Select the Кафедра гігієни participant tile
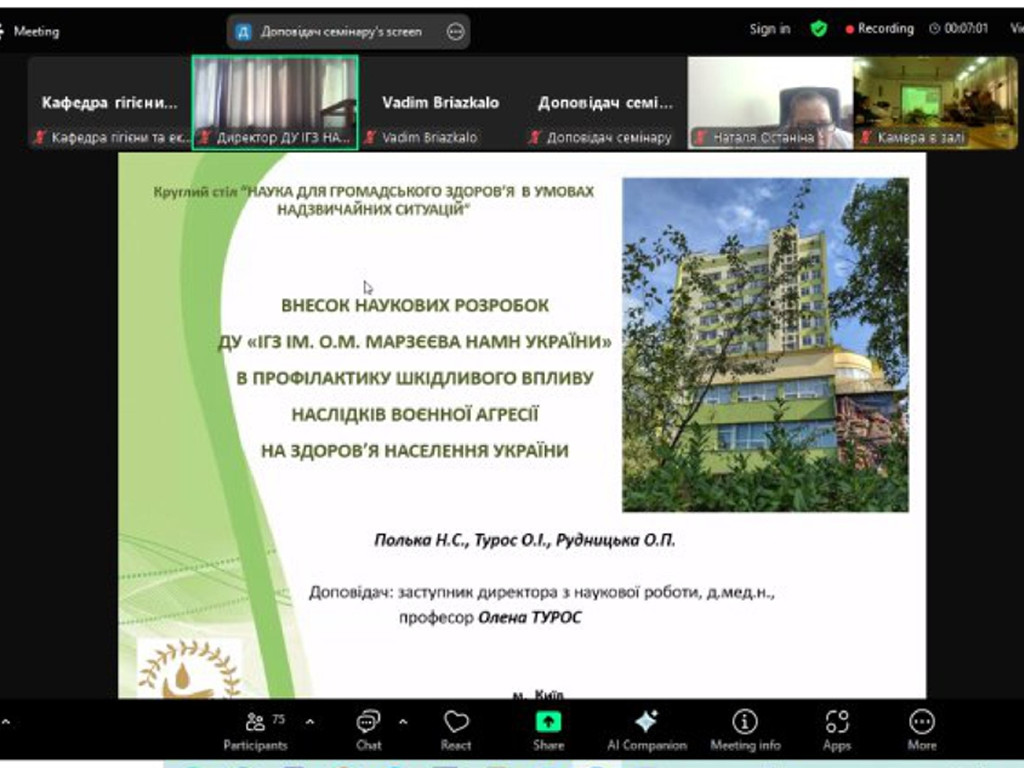This screenshot has width=1024, height=768. [x=109, y=103]
